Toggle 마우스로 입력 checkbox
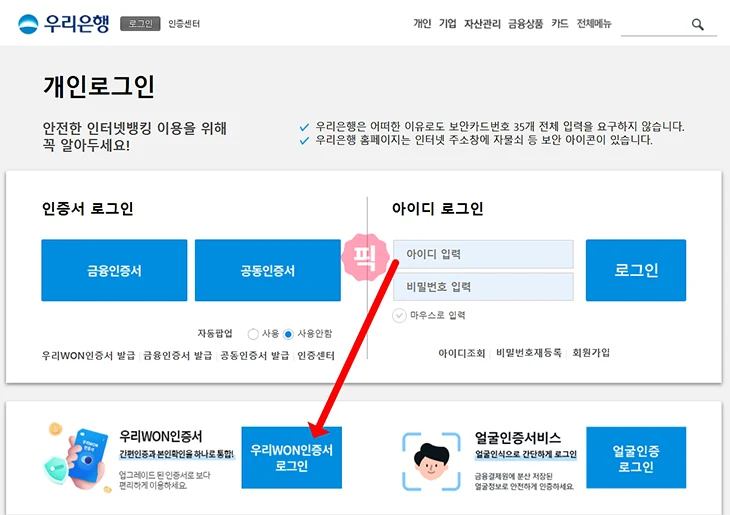 point(399,316)
